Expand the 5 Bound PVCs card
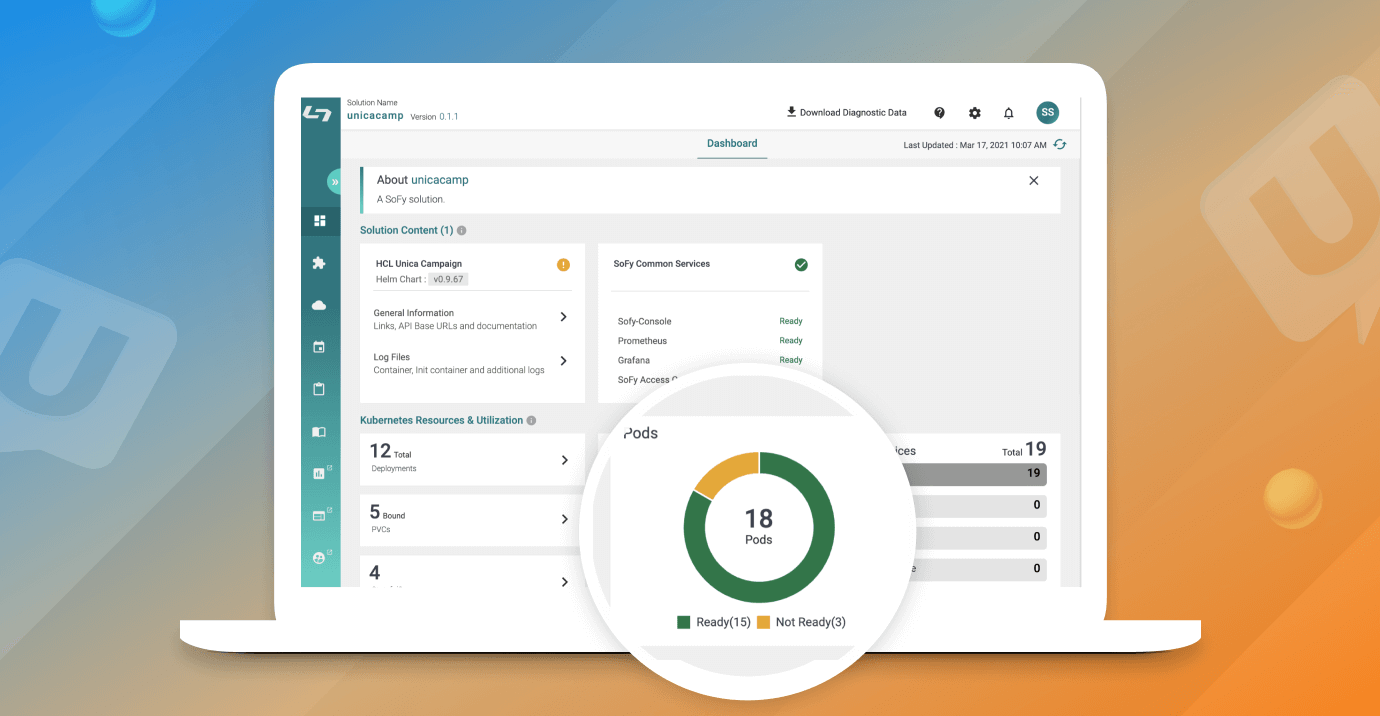 [472, 520]
